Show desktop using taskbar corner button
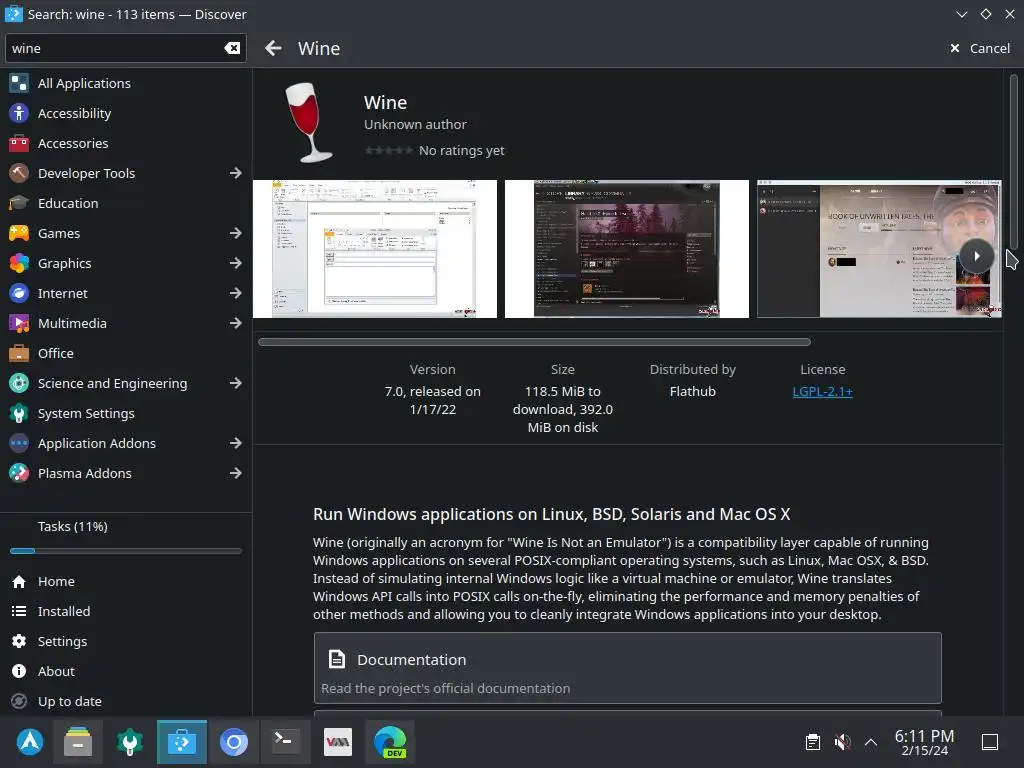The height and width of the screenshot is (768, 1024). [x=990, y=742]
